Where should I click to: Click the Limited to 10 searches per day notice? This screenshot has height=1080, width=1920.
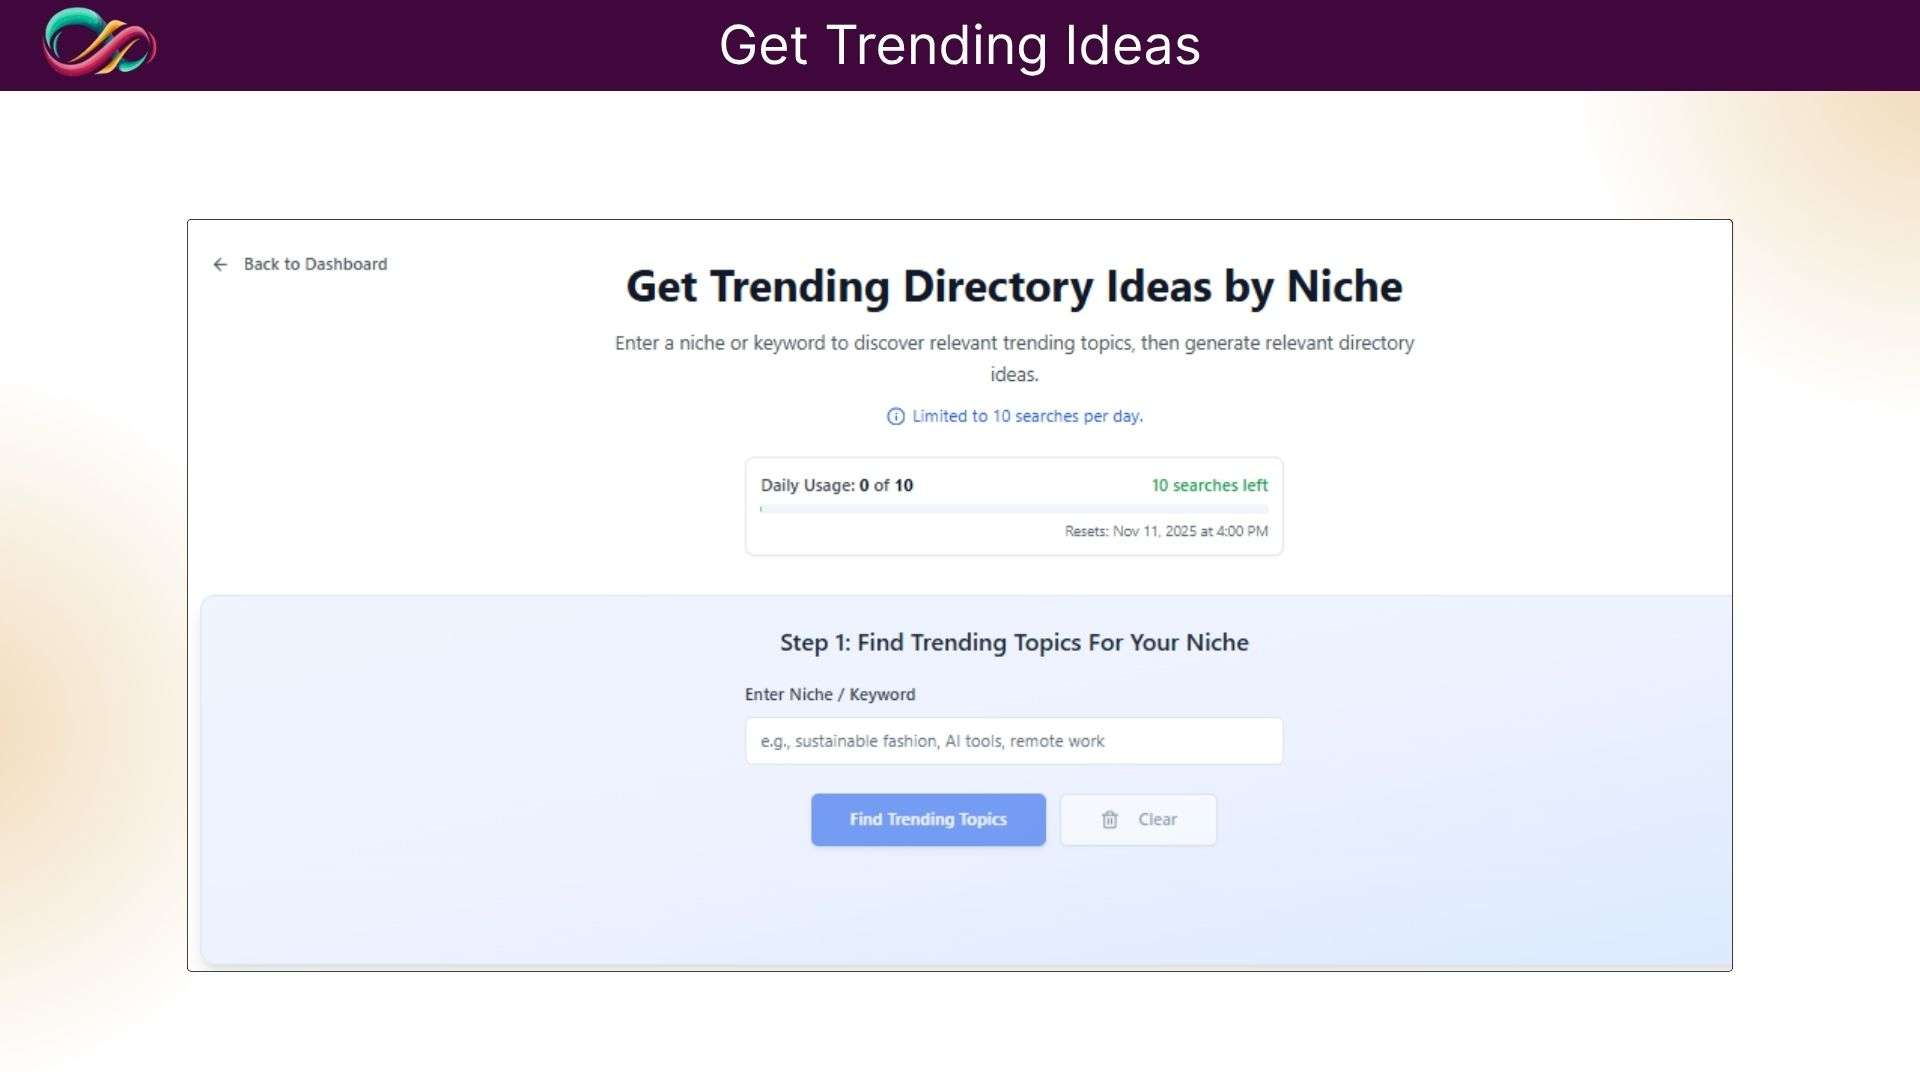[1027, 416]
